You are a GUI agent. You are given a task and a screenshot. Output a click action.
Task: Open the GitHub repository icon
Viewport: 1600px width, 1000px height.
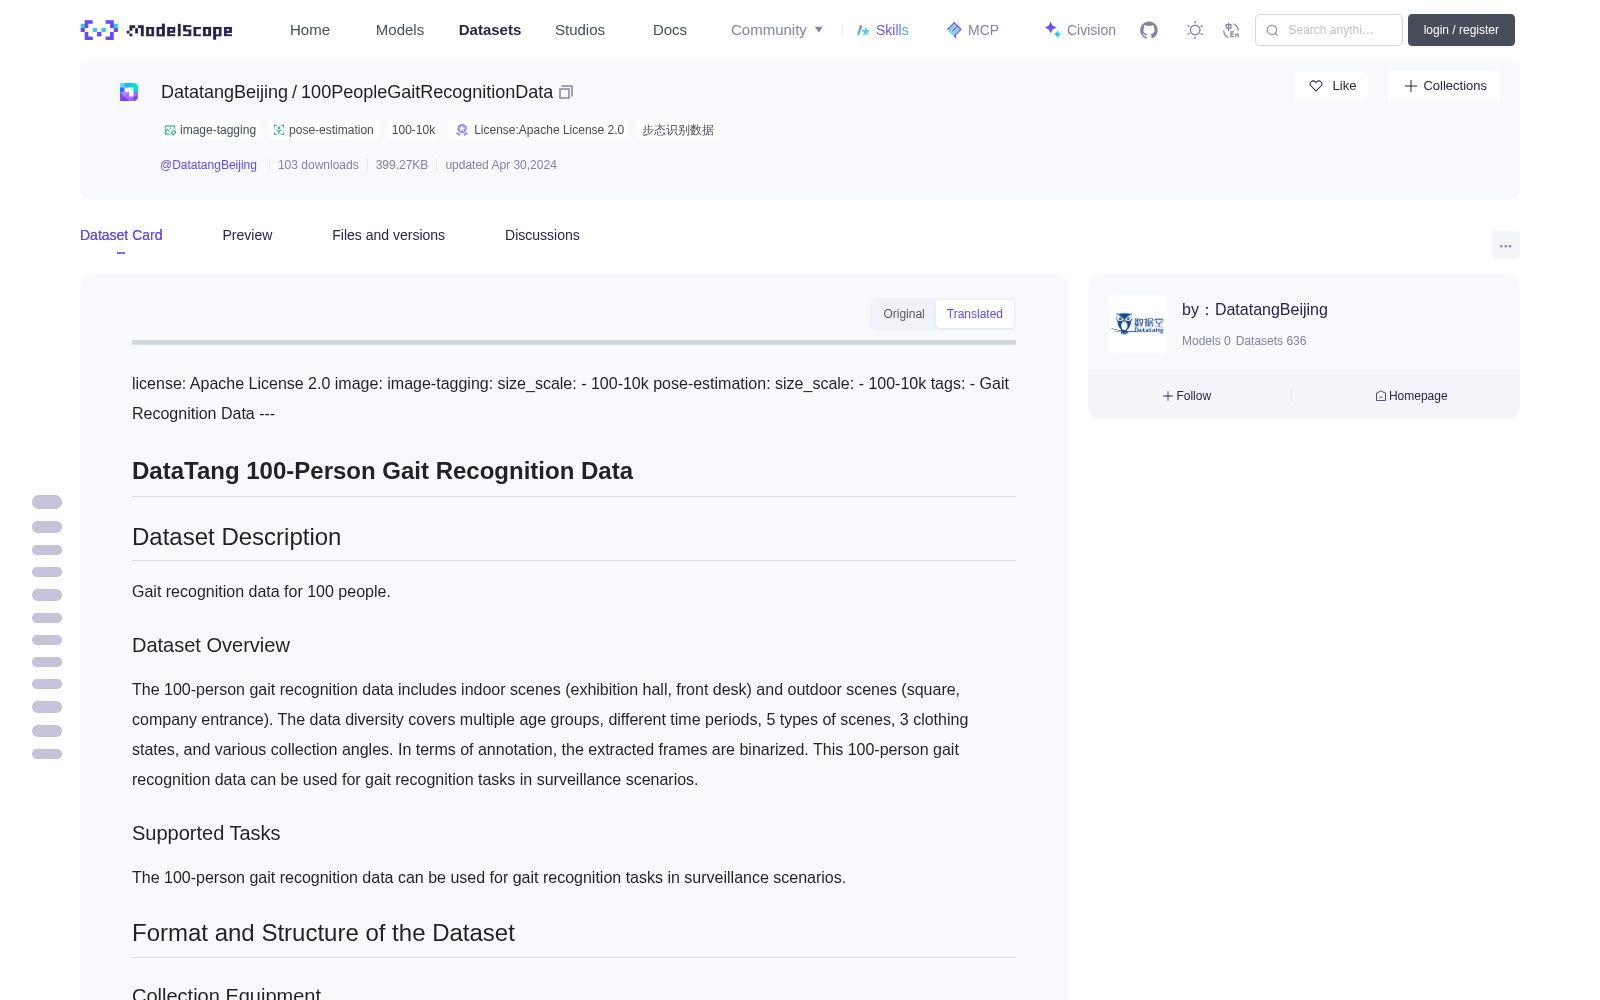point(1149,30)
